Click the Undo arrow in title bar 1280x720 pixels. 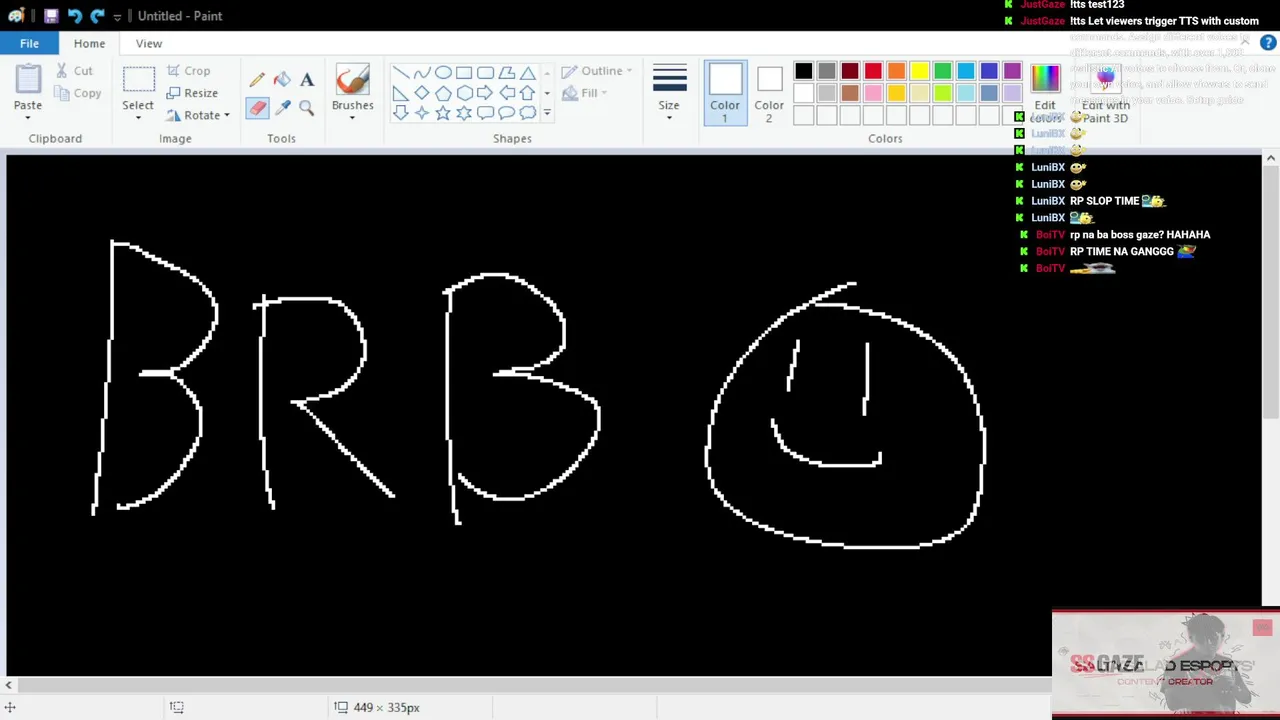coord(75,16)
